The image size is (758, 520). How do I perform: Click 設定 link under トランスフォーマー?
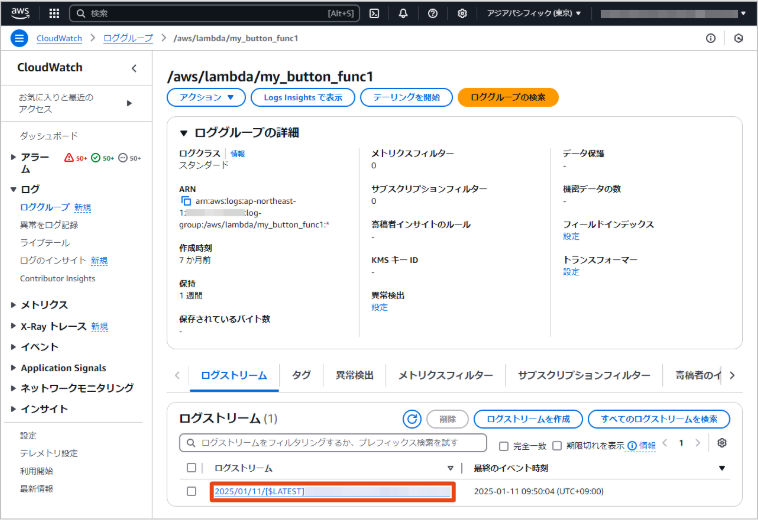tap(571, 272)
